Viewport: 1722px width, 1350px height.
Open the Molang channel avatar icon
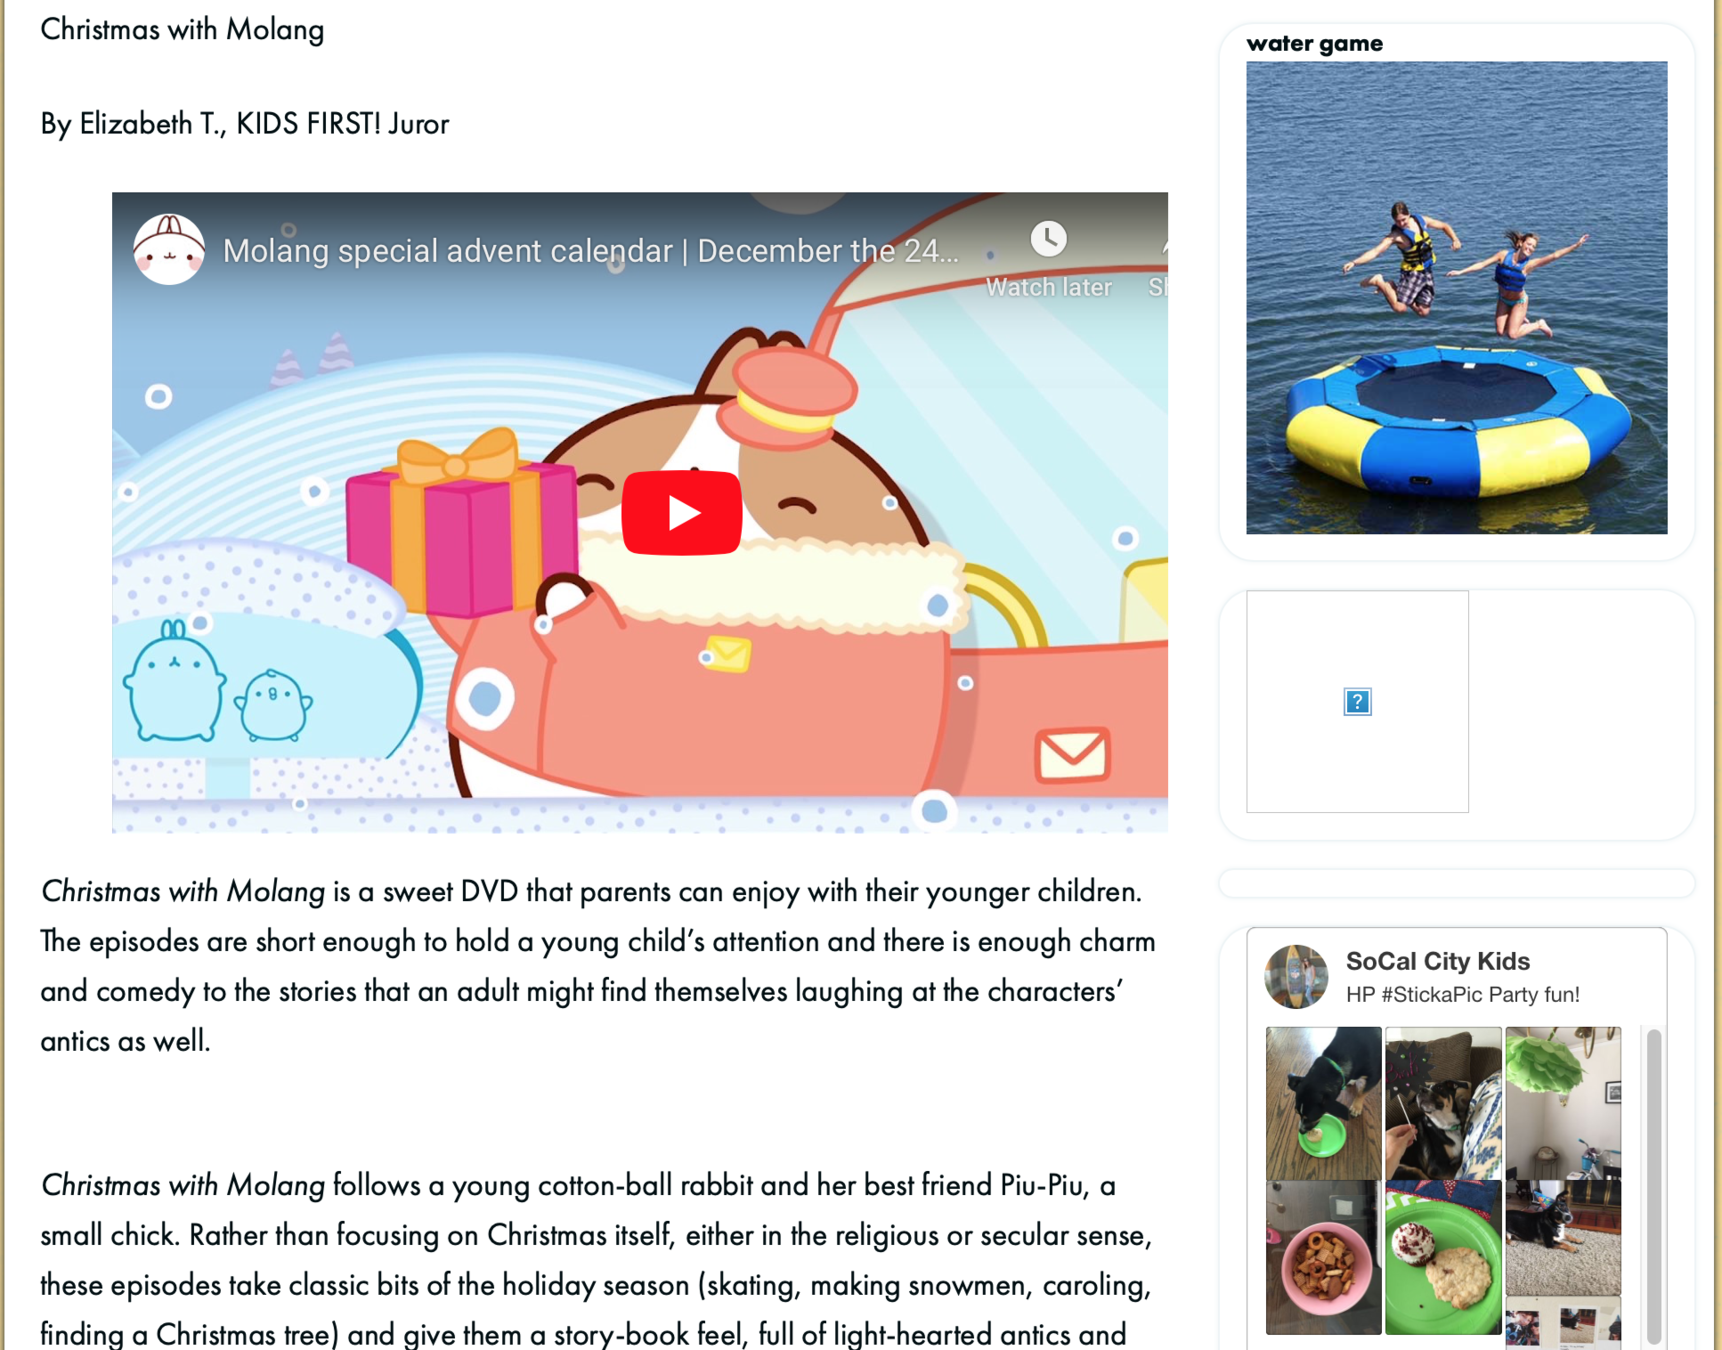[x=169, y=249]
